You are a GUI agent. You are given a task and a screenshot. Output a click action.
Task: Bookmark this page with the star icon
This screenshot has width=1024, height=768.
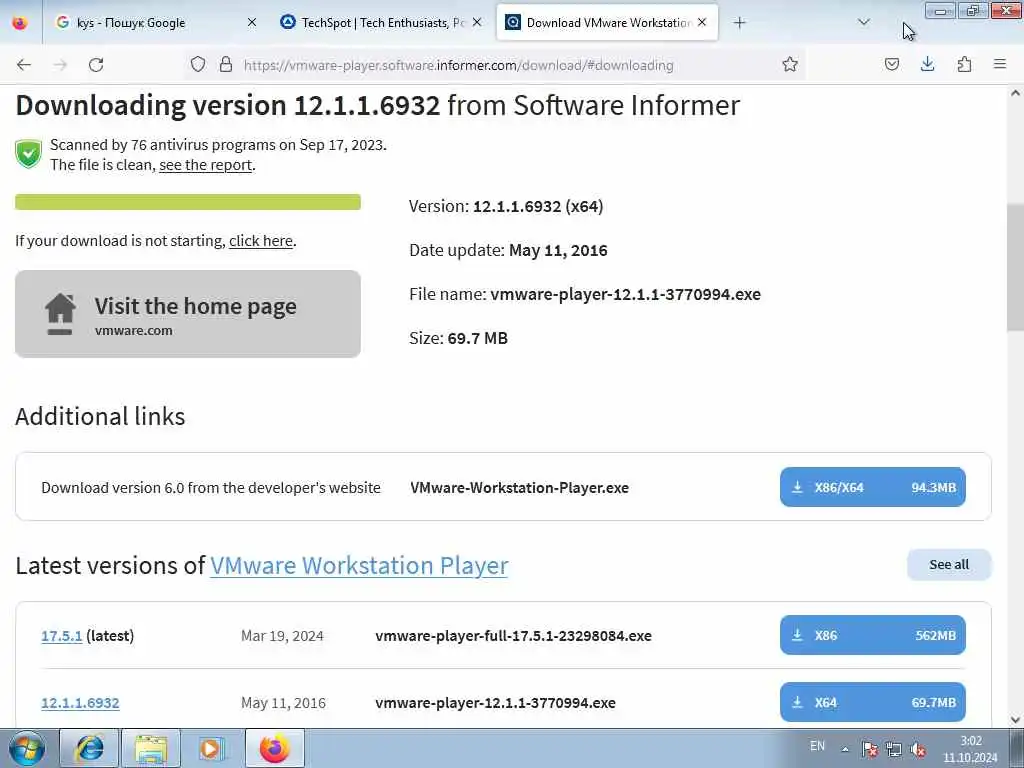pos(790,64)
